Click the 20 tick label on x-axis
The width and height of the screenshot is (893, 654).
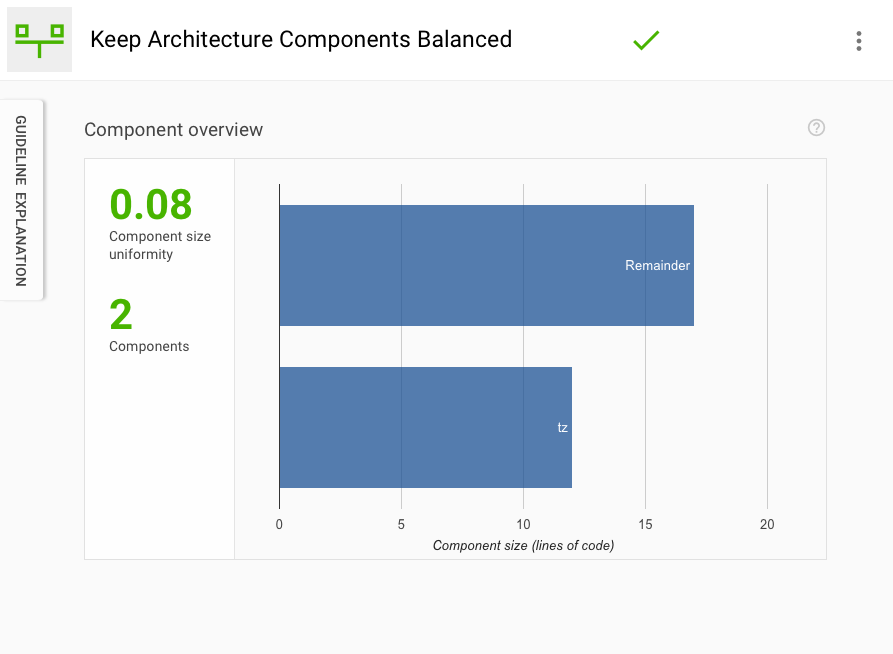(767, 525)
